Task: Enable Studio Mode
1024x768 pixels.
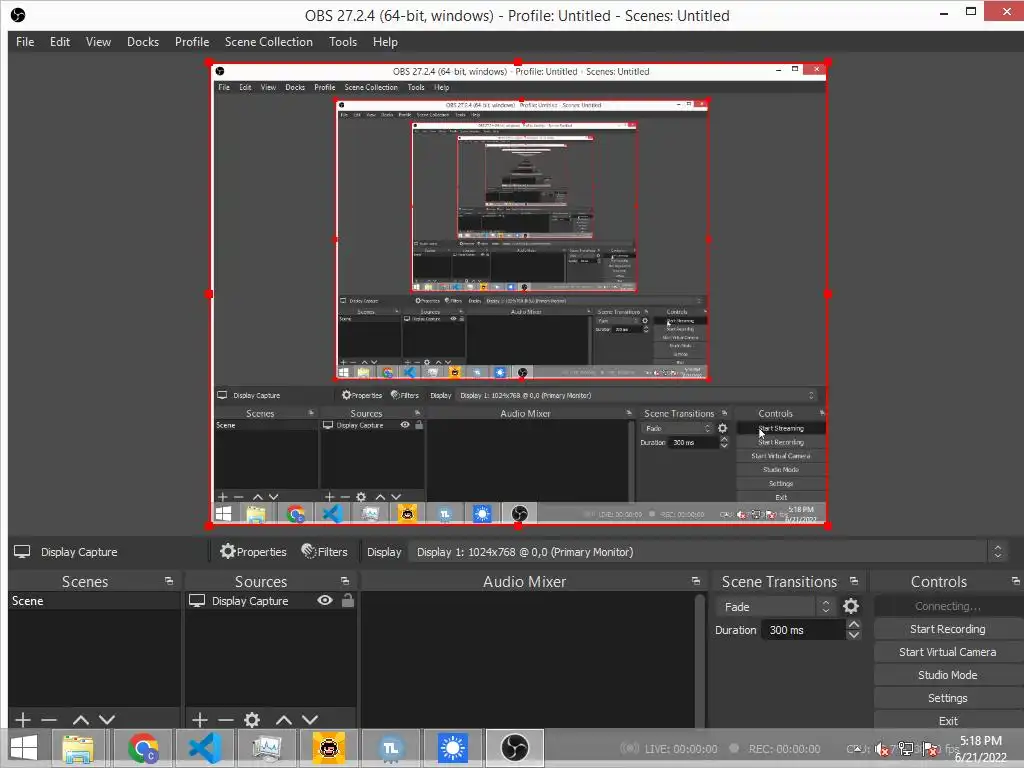Action: click(947, 675)
